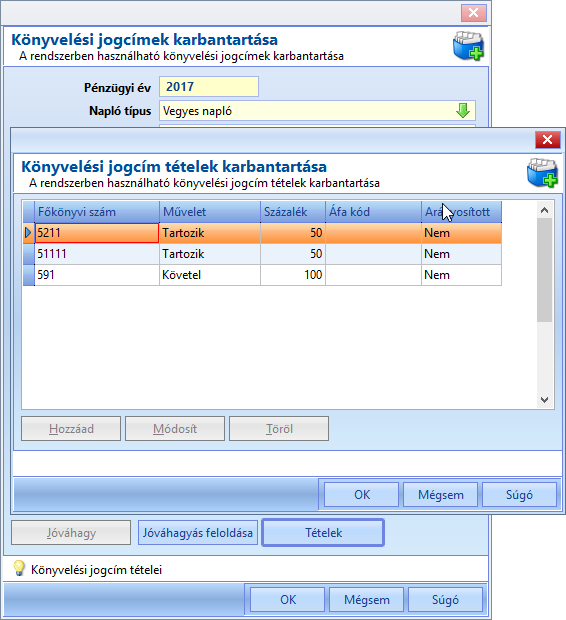The height and width of the screenshot is (620, 566).
Task: Click the Százalék column header
Action: pyautogui.click(x=293, y=212)
